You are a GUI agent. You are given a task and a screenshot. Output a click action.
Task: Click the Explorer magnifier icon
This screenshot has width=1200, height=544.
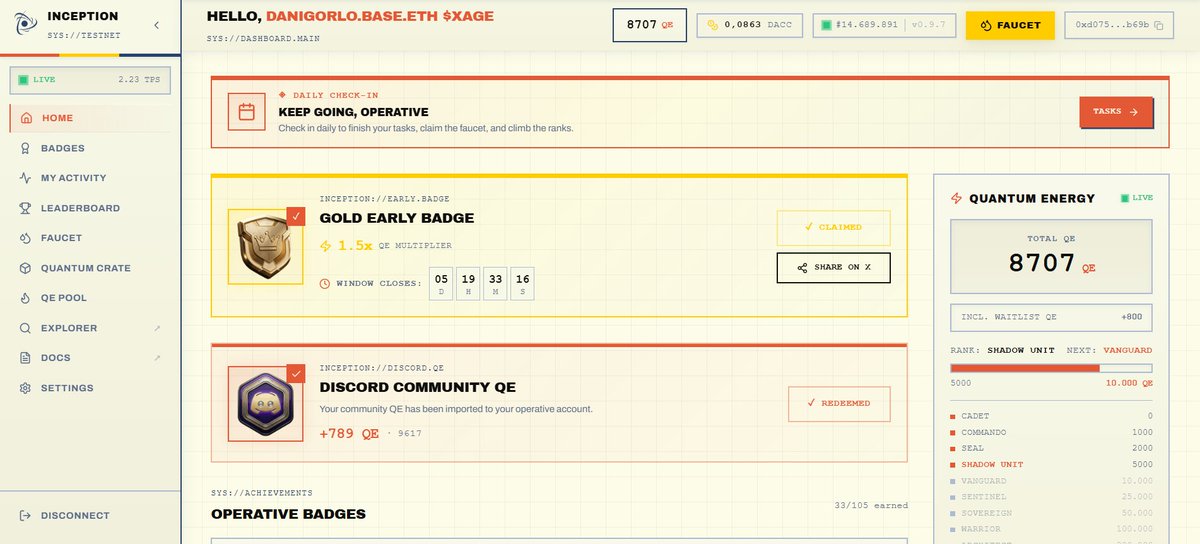tap(26, 328)
